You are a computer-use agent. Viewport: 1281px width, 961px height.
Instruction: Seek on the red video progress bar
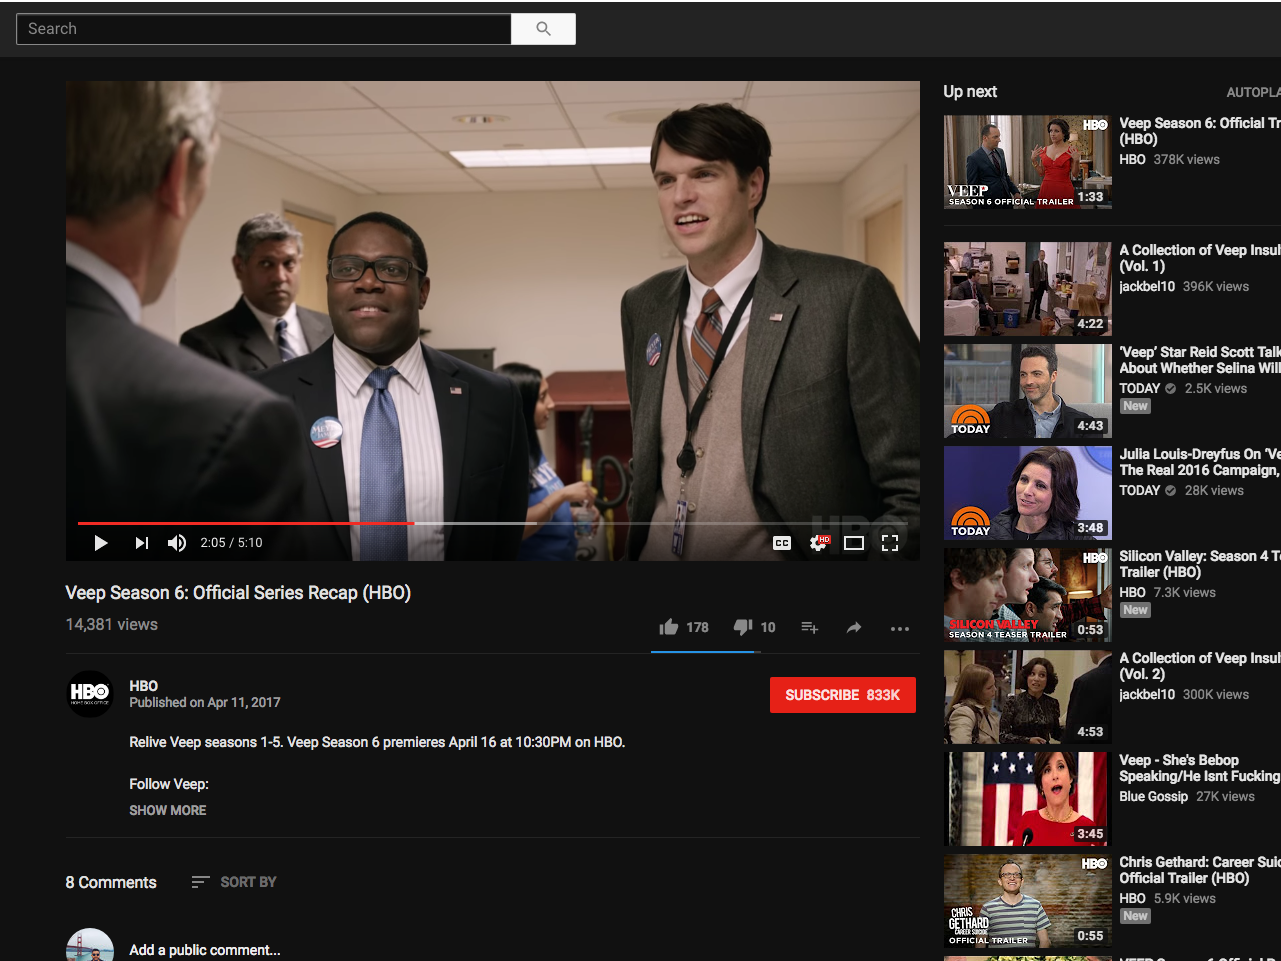pos(492,523)
